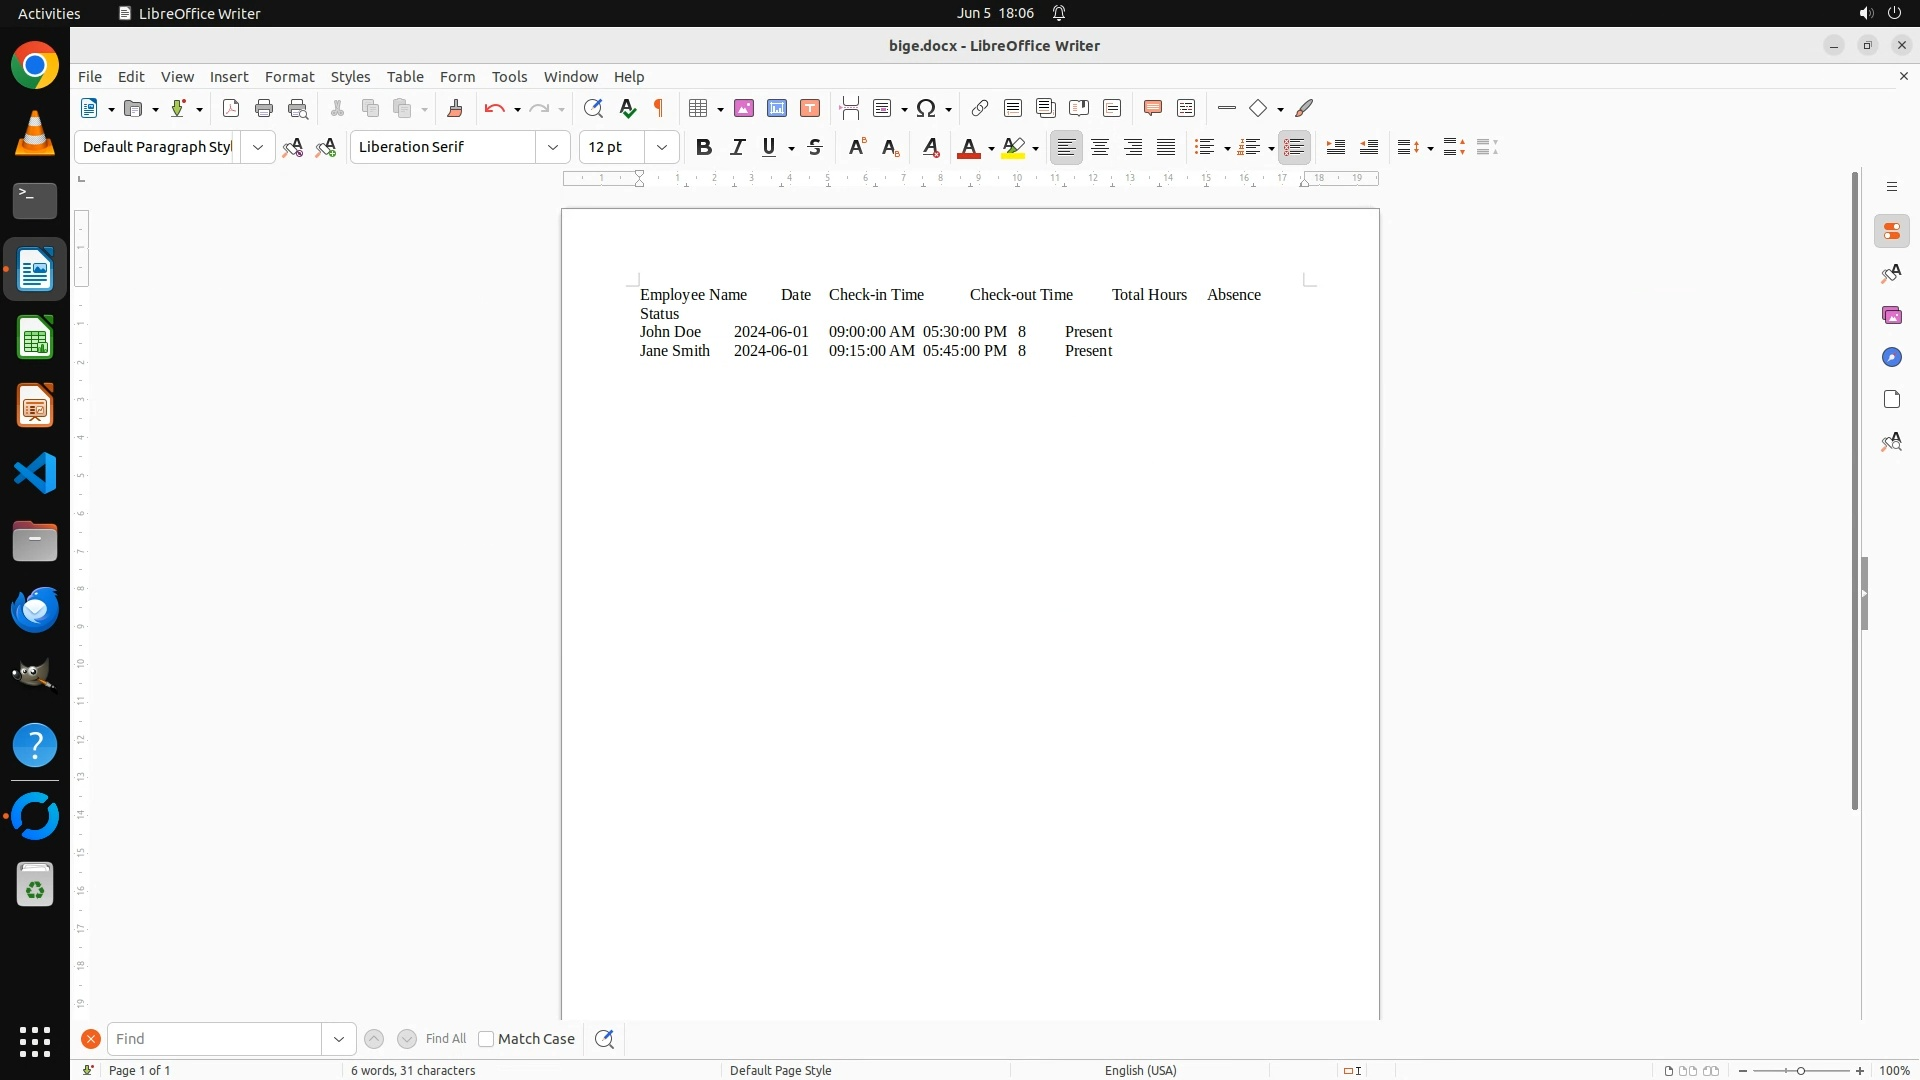The image size is (1920, 1080).
Task: Enable the Match Case checkbox
Action: tap(486, 1039)
